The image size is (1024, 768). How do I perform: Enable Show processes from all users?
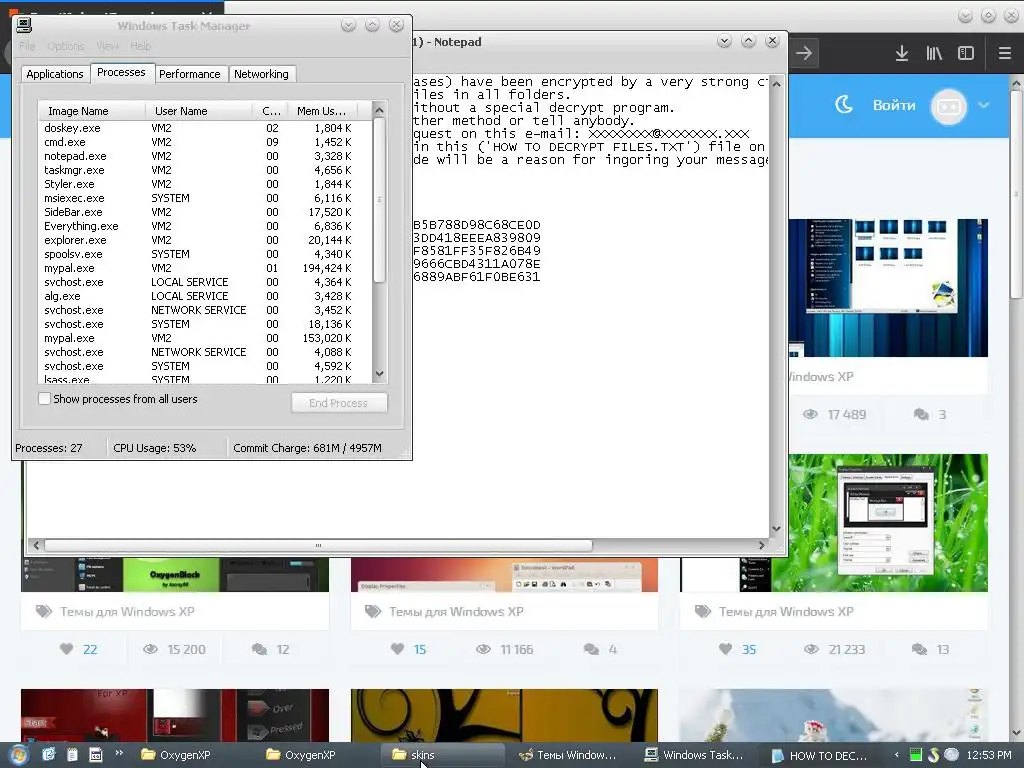click(44, 398)
